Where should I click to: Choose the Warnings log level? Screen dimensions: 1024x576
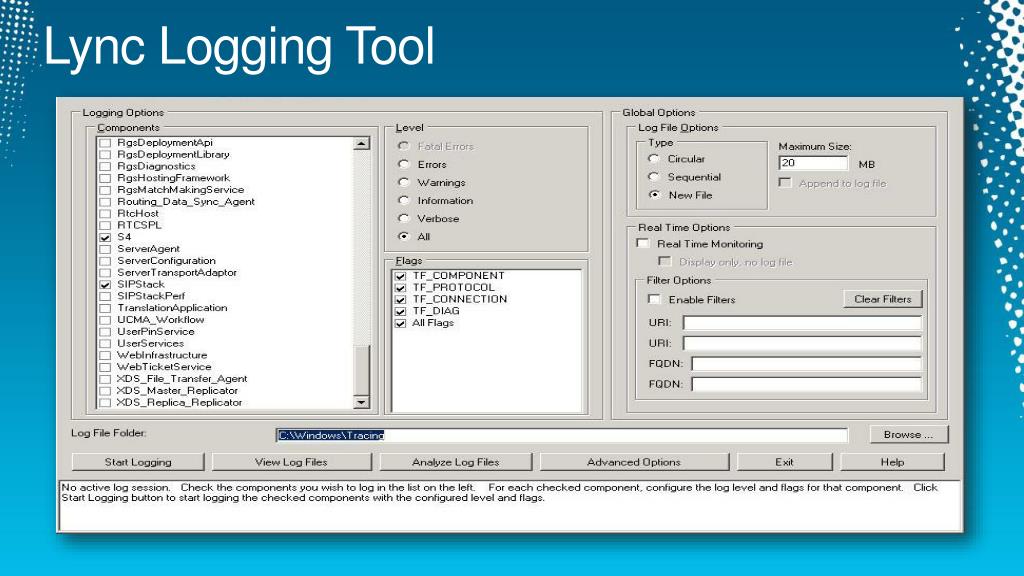click(404, 182)
